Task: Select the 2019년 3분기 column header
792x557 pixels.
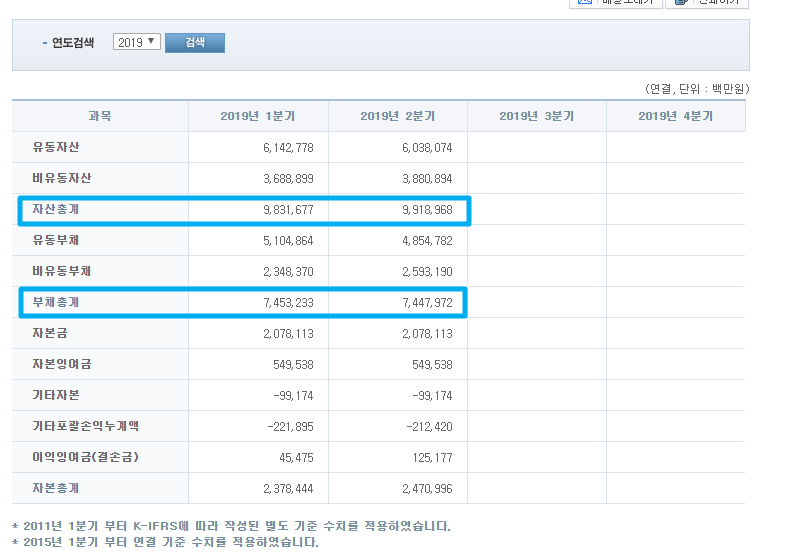Action: click(x=537, y=116)
